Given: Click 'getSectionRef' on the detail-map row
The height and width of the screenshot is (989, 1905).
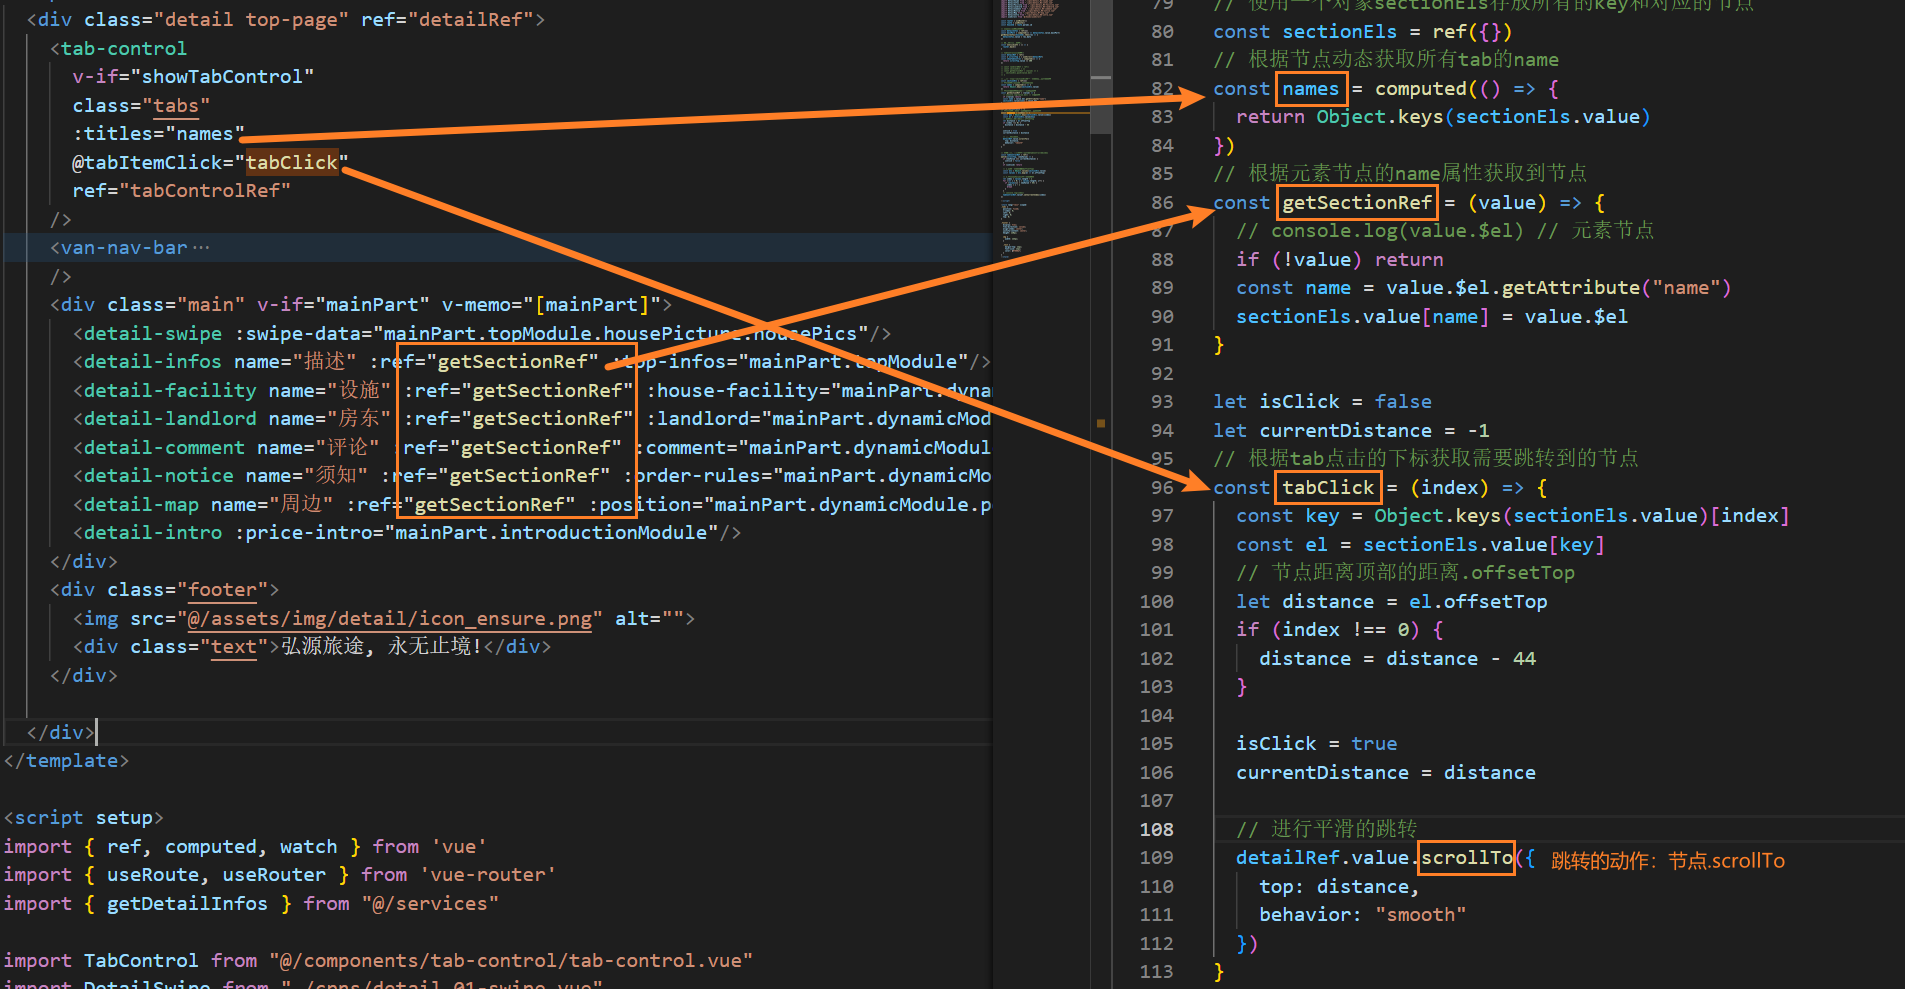Looking at the screenshot, I should (x=489, y=504).
